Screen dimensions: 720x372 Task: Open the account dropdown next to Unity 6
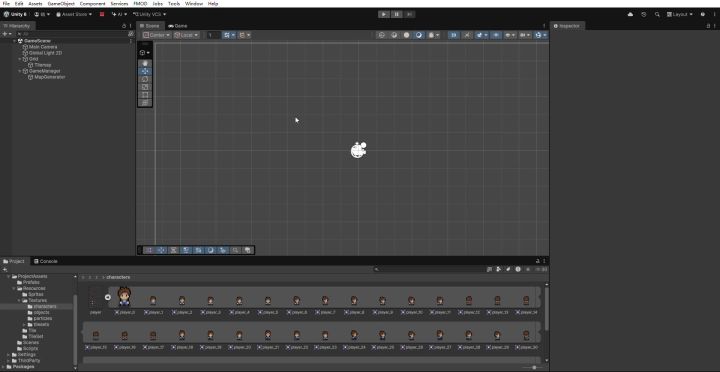[x=42, y=14]
